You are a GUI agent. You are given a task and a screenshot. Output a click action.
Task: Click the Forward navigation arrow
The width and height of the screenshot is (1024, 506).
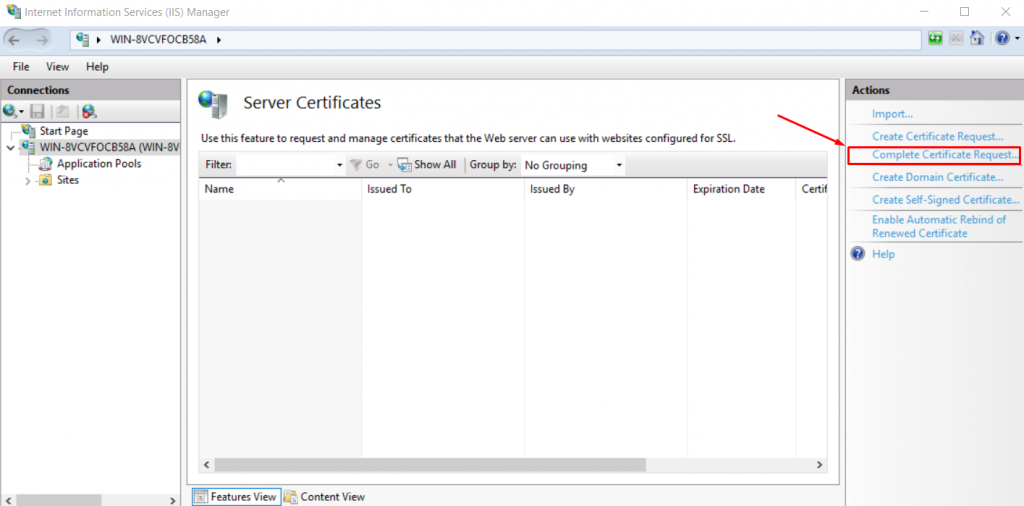click(x=43, y=40)
